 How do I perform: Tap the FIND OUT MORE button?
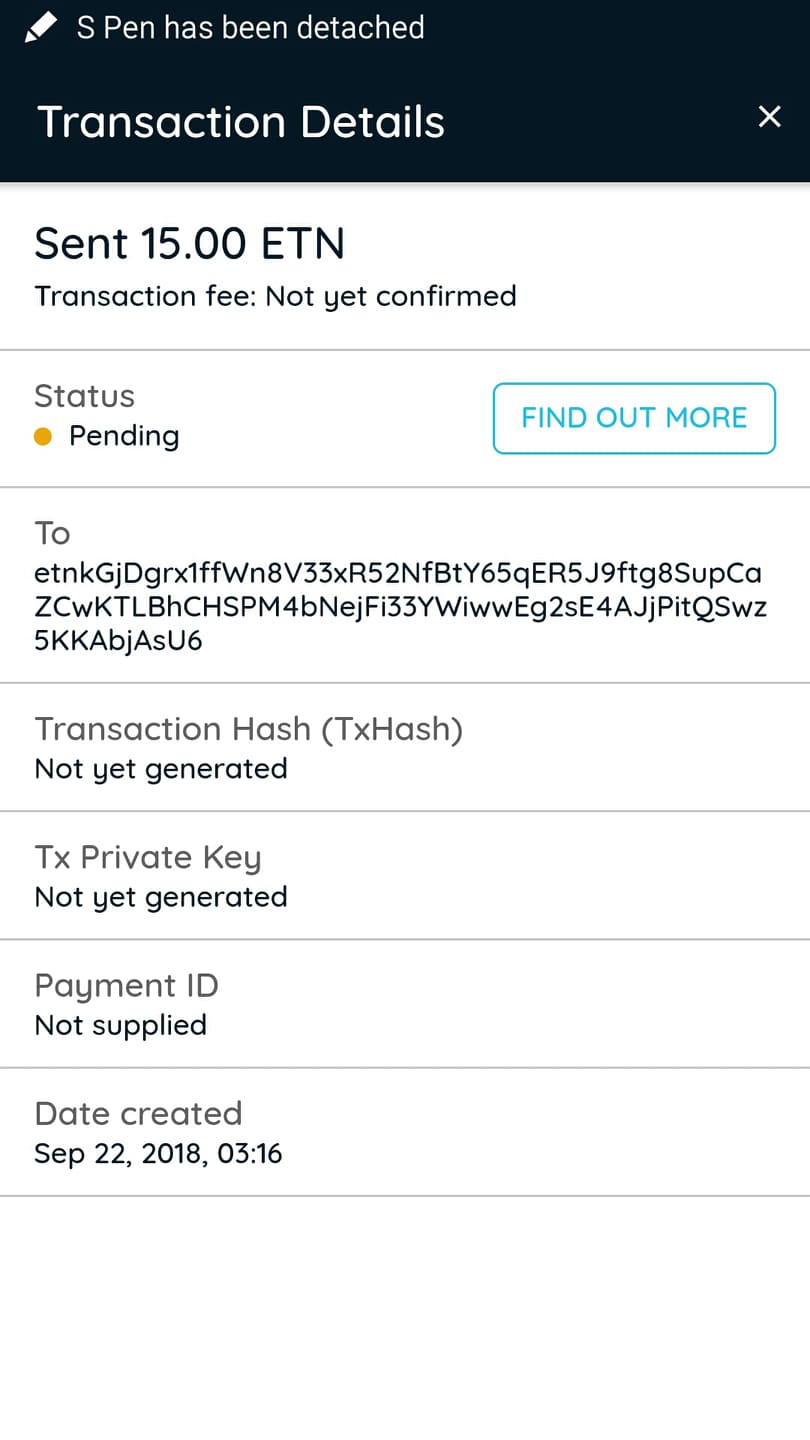coord(634,418)
